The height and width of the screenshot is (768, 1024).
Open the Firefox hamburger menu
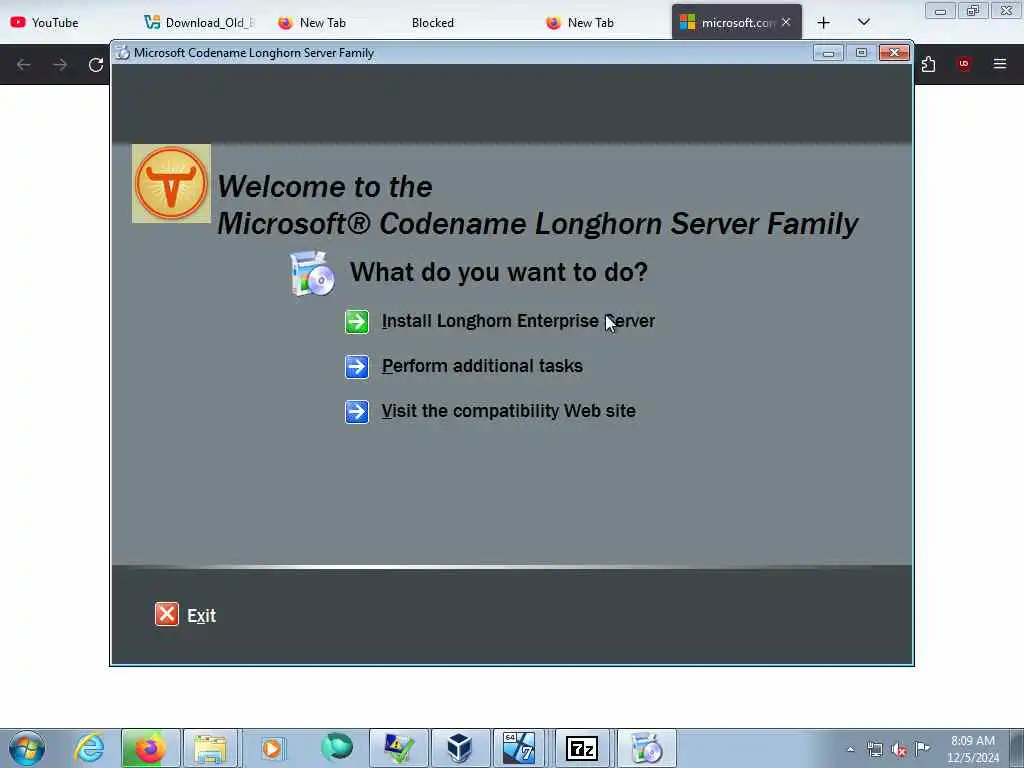[x=1000, y=64]
